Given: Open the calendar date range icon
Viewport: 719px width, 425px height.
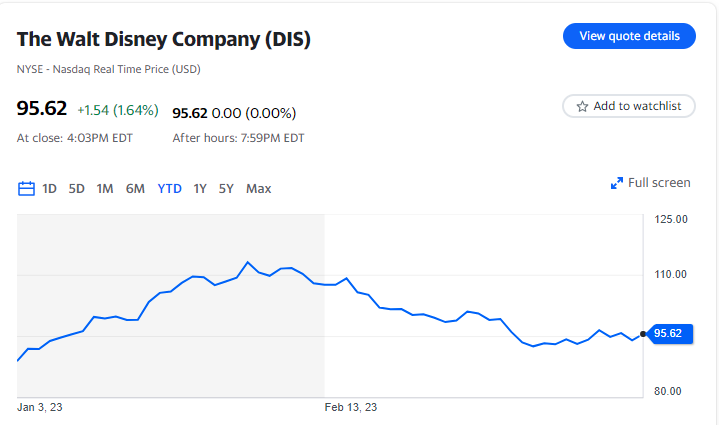Looking at the screenshot, I should click(x=27, y=188).
